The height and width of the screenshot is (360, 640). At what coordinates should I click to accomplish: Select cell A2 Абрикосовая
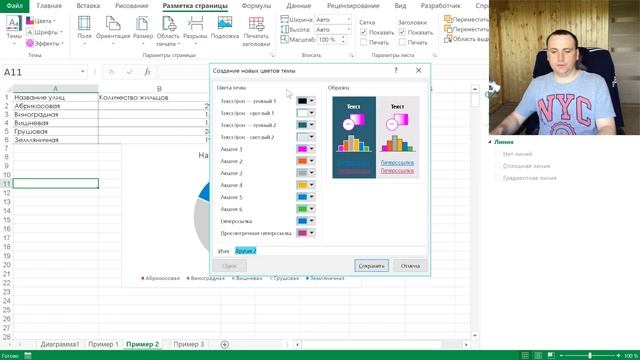56,106
